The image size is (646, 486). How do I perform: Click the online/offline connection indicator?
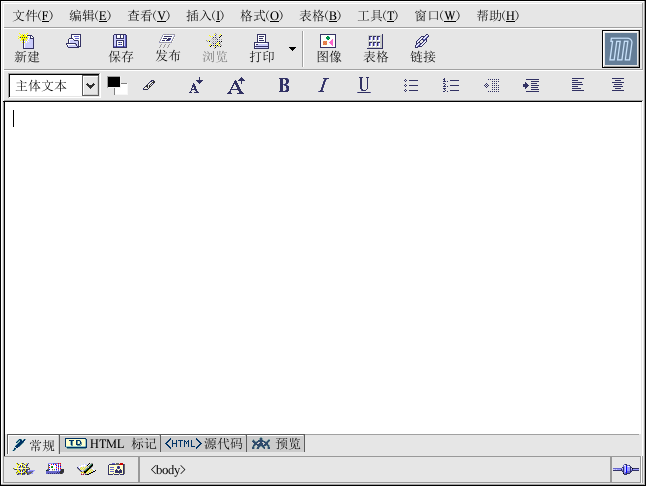point(625,469)
